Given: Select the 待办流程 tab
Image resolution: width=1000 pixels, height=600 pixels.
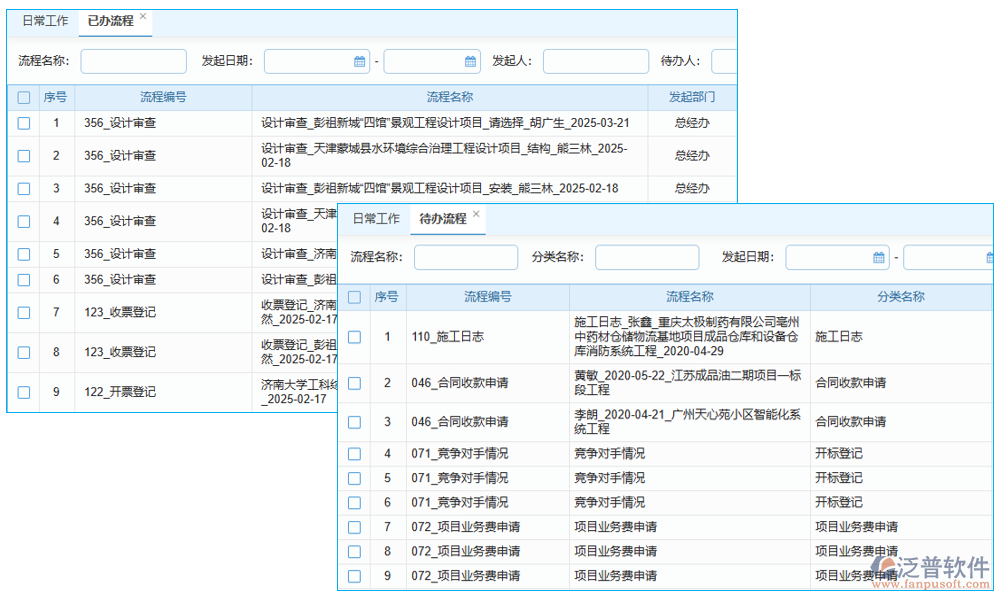Looking at the screenshot, I should click(x=442, y=219).
